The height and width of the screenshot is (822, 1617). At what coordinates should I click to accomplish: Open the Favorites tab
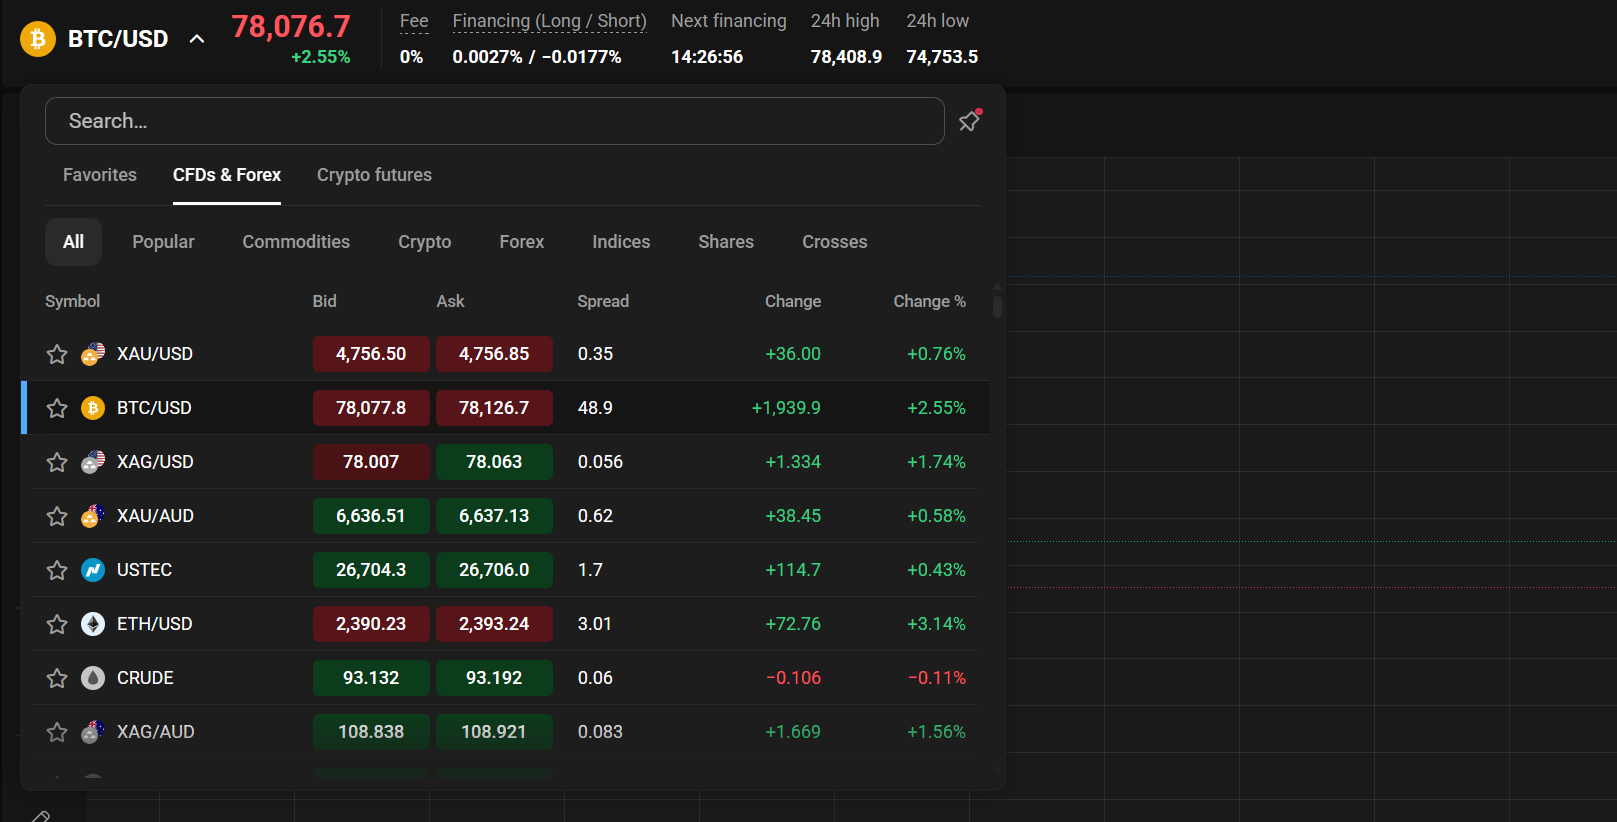pyautogui.click(x=100, y=175)
